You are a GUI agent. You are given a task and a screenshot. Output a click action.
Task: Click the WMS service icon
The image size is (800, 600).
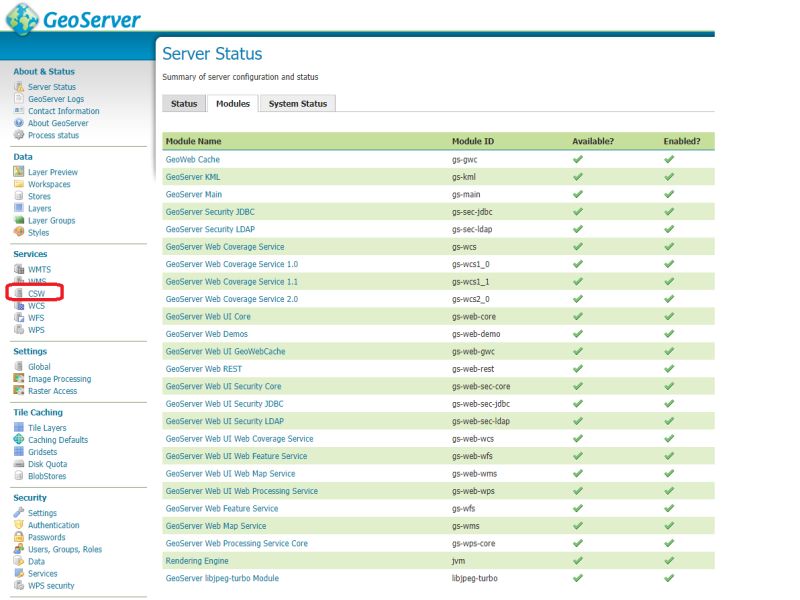[x=18, y=281]
